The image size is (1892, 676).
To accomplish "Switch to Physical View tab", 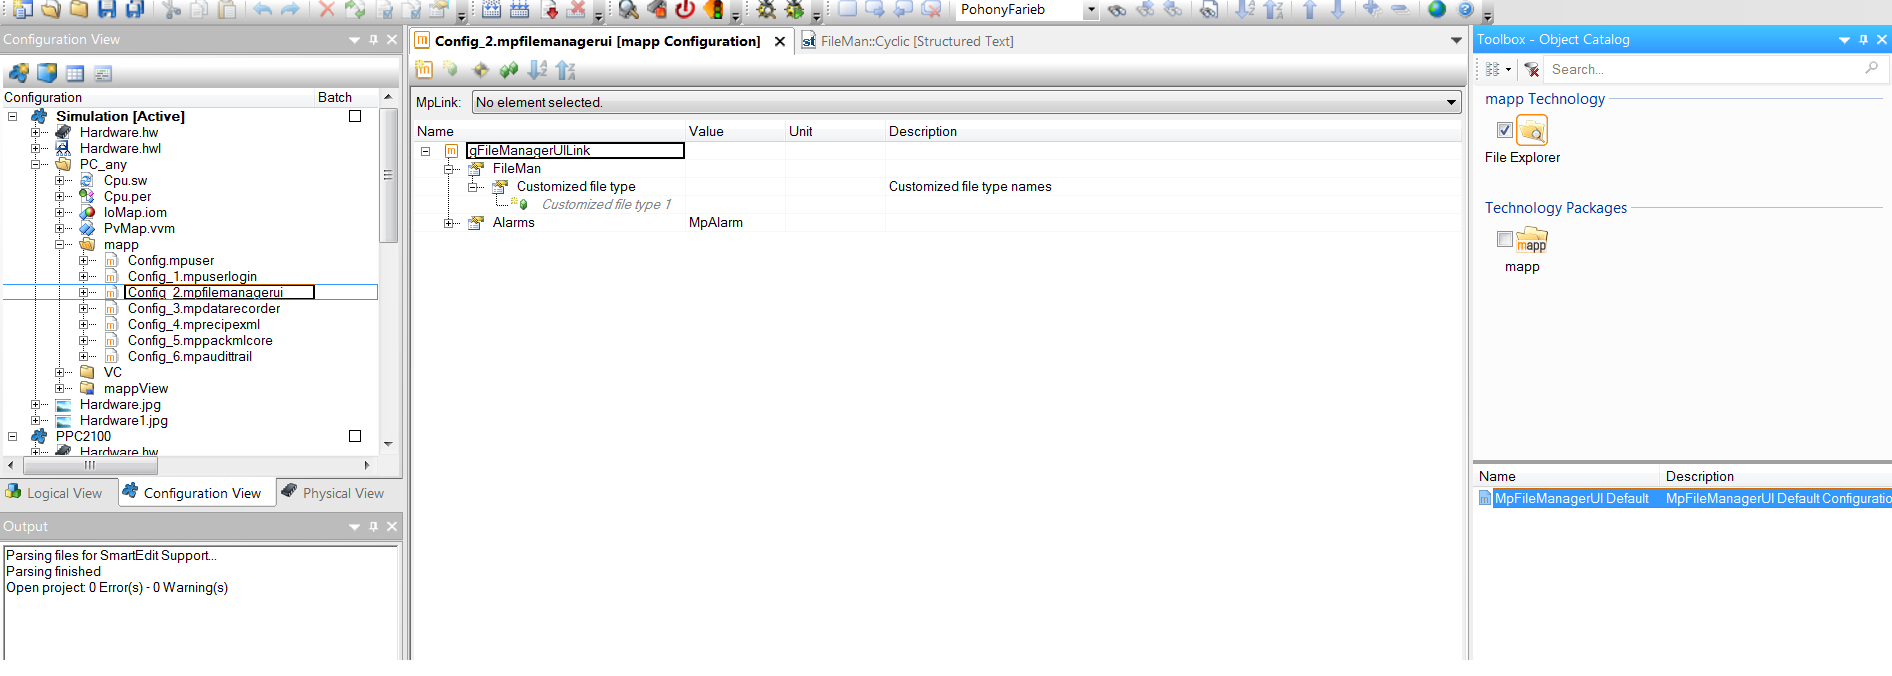I will pyautogui.click(x=334, y=493).
